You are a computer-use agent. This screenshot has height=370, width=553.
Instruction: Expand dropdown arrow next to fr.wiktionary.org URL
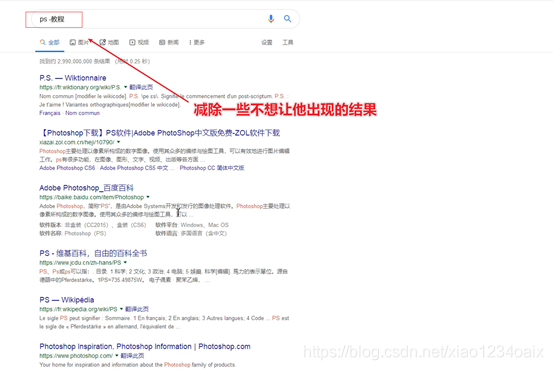pos(125,87)
